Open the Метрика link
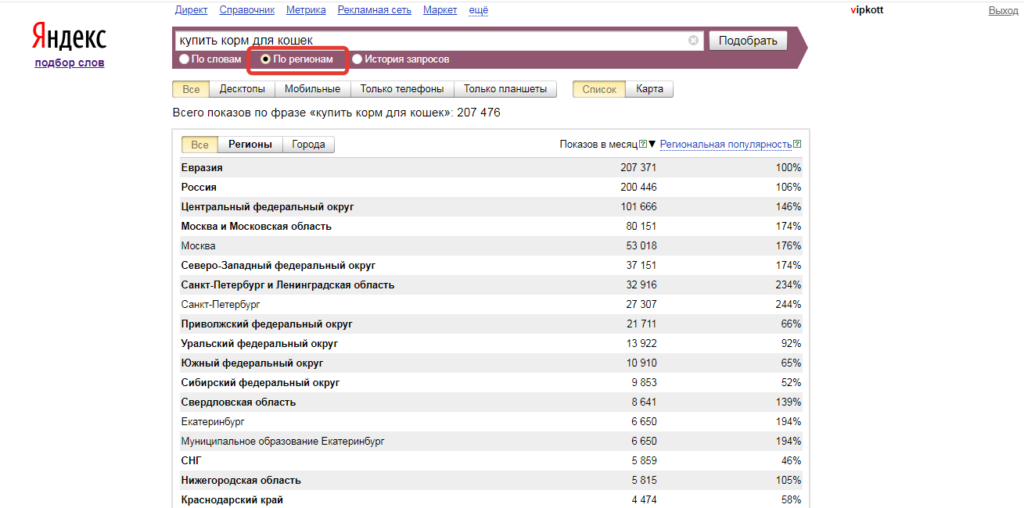The width and height of the screenshot is (1024, 508). [x=306, y=10]
